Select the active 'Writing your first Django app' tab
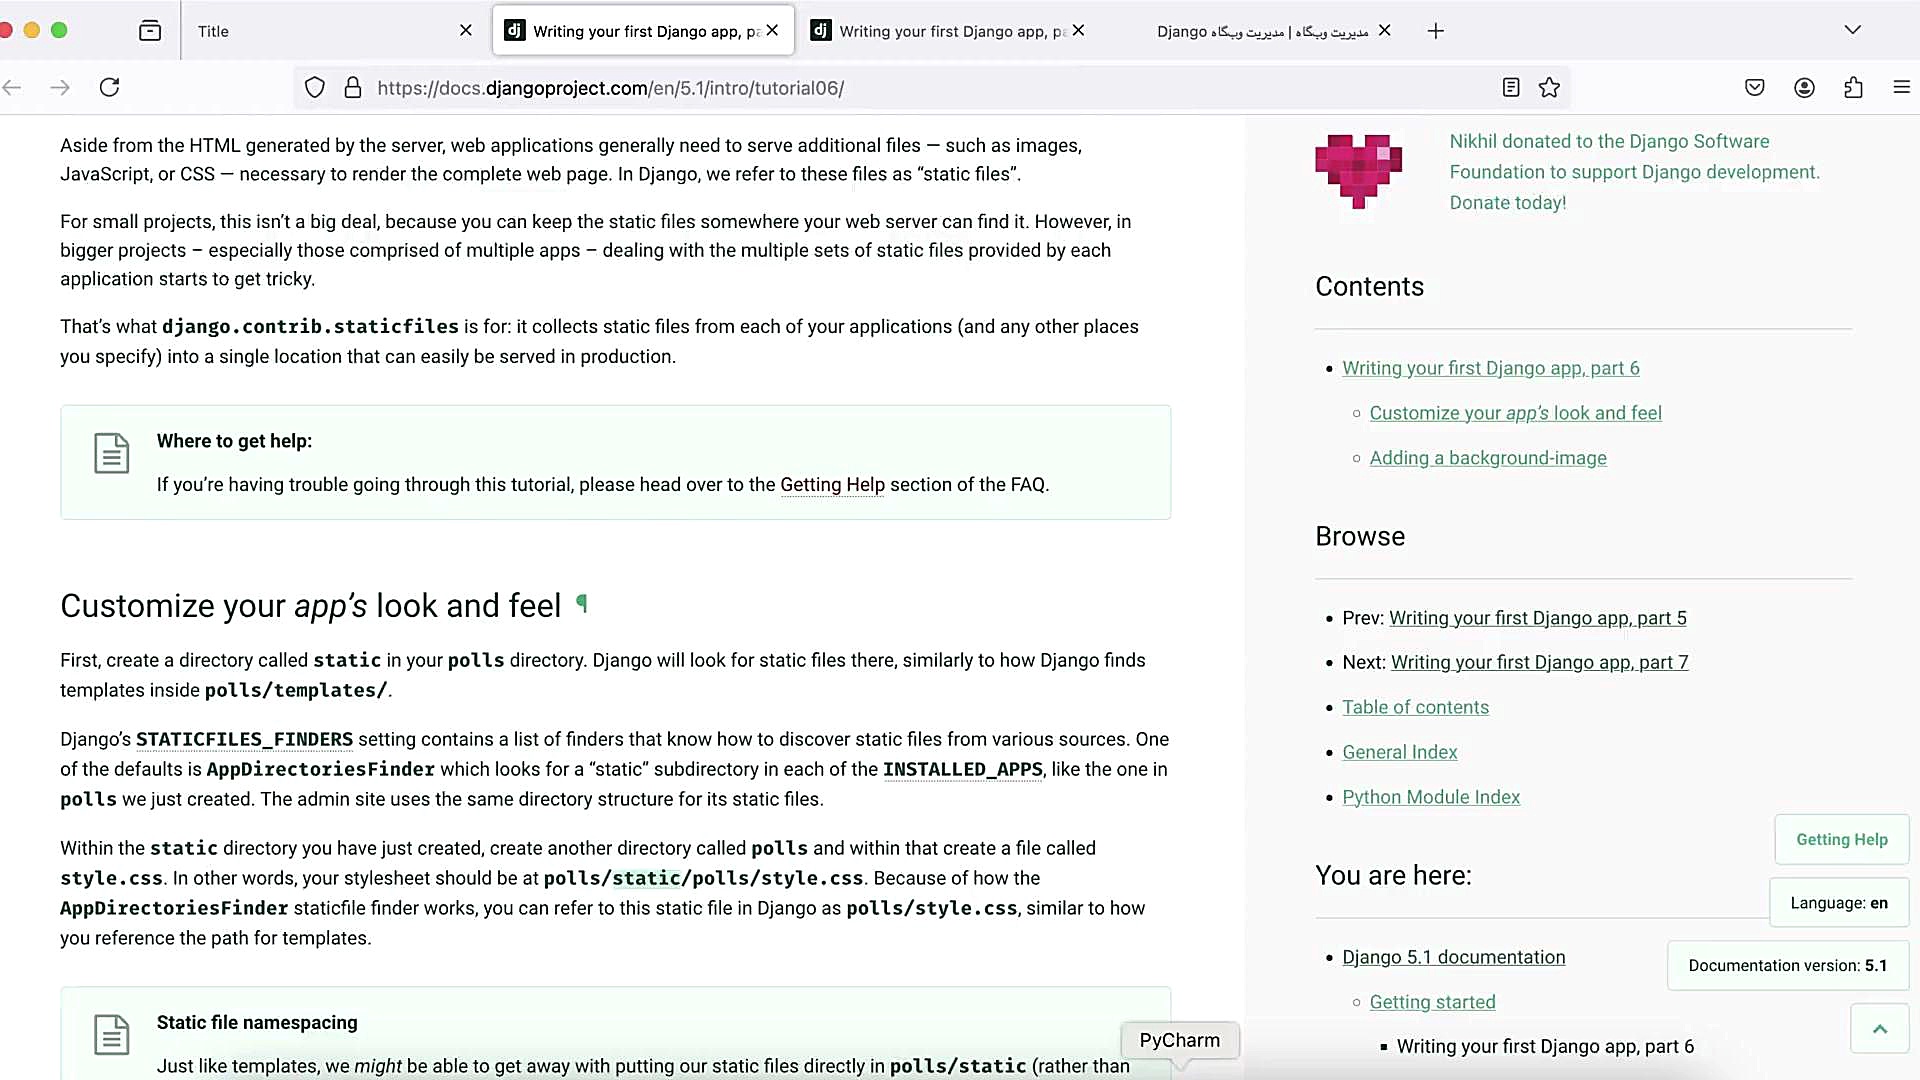 tap(644, 31)
